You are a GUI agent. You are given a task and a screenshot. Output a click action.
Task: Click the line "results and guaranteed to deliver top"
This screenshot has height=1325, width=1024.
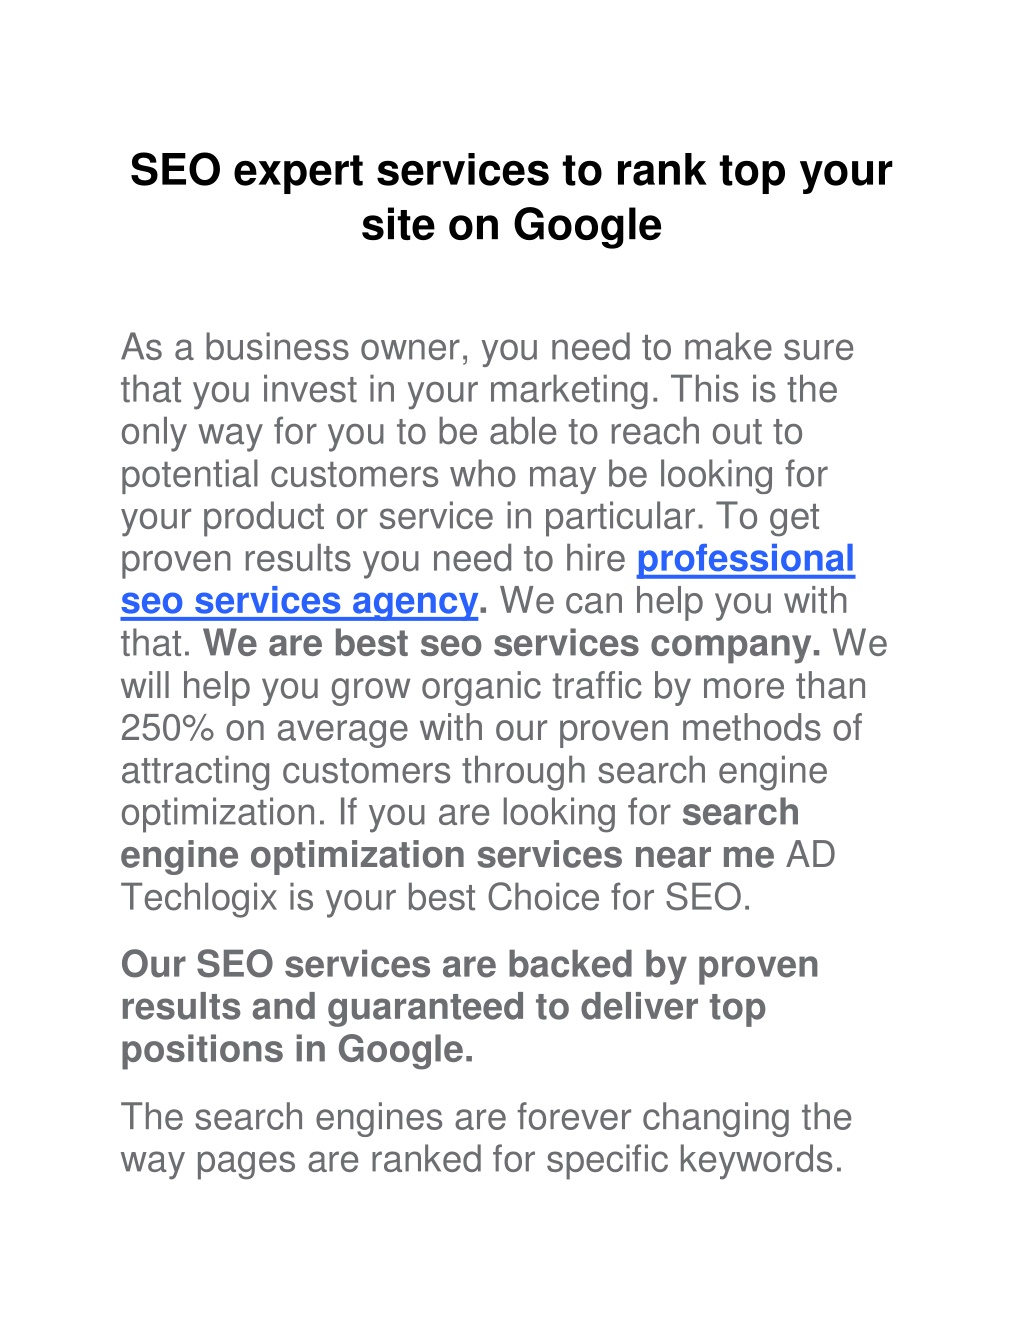click(443, 1007)
